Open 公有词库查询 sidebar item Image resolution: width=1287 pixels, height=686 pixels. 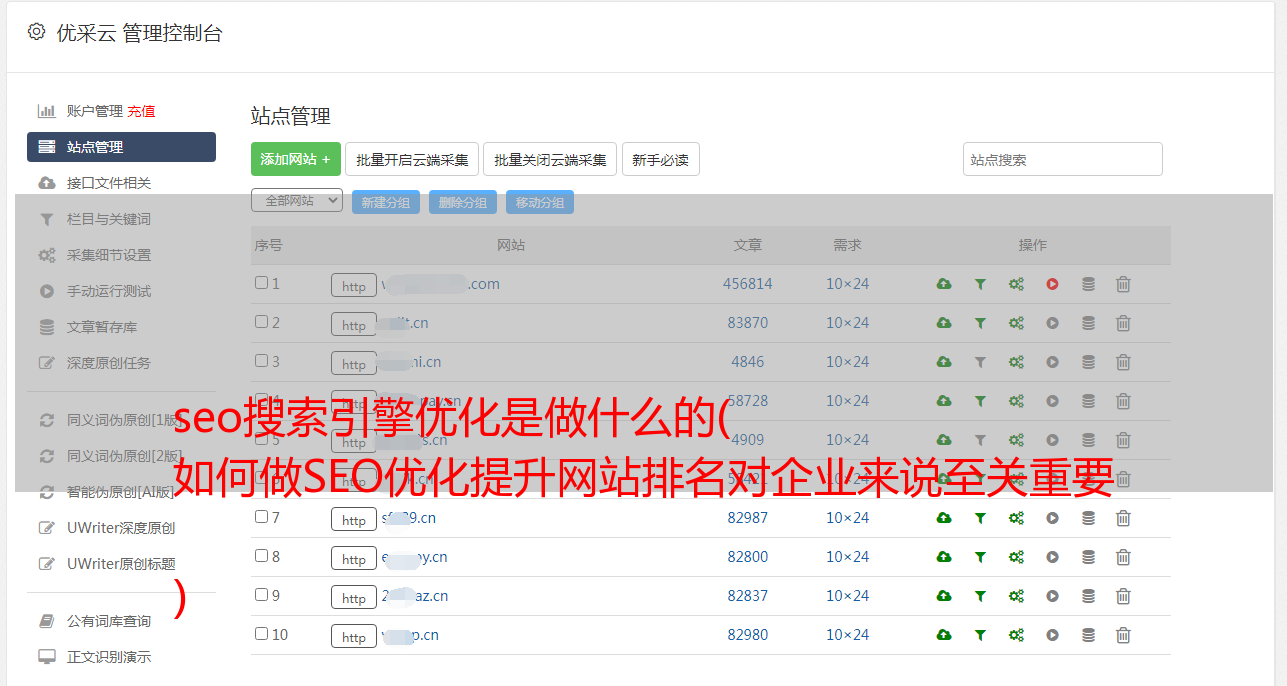[109, 621]
